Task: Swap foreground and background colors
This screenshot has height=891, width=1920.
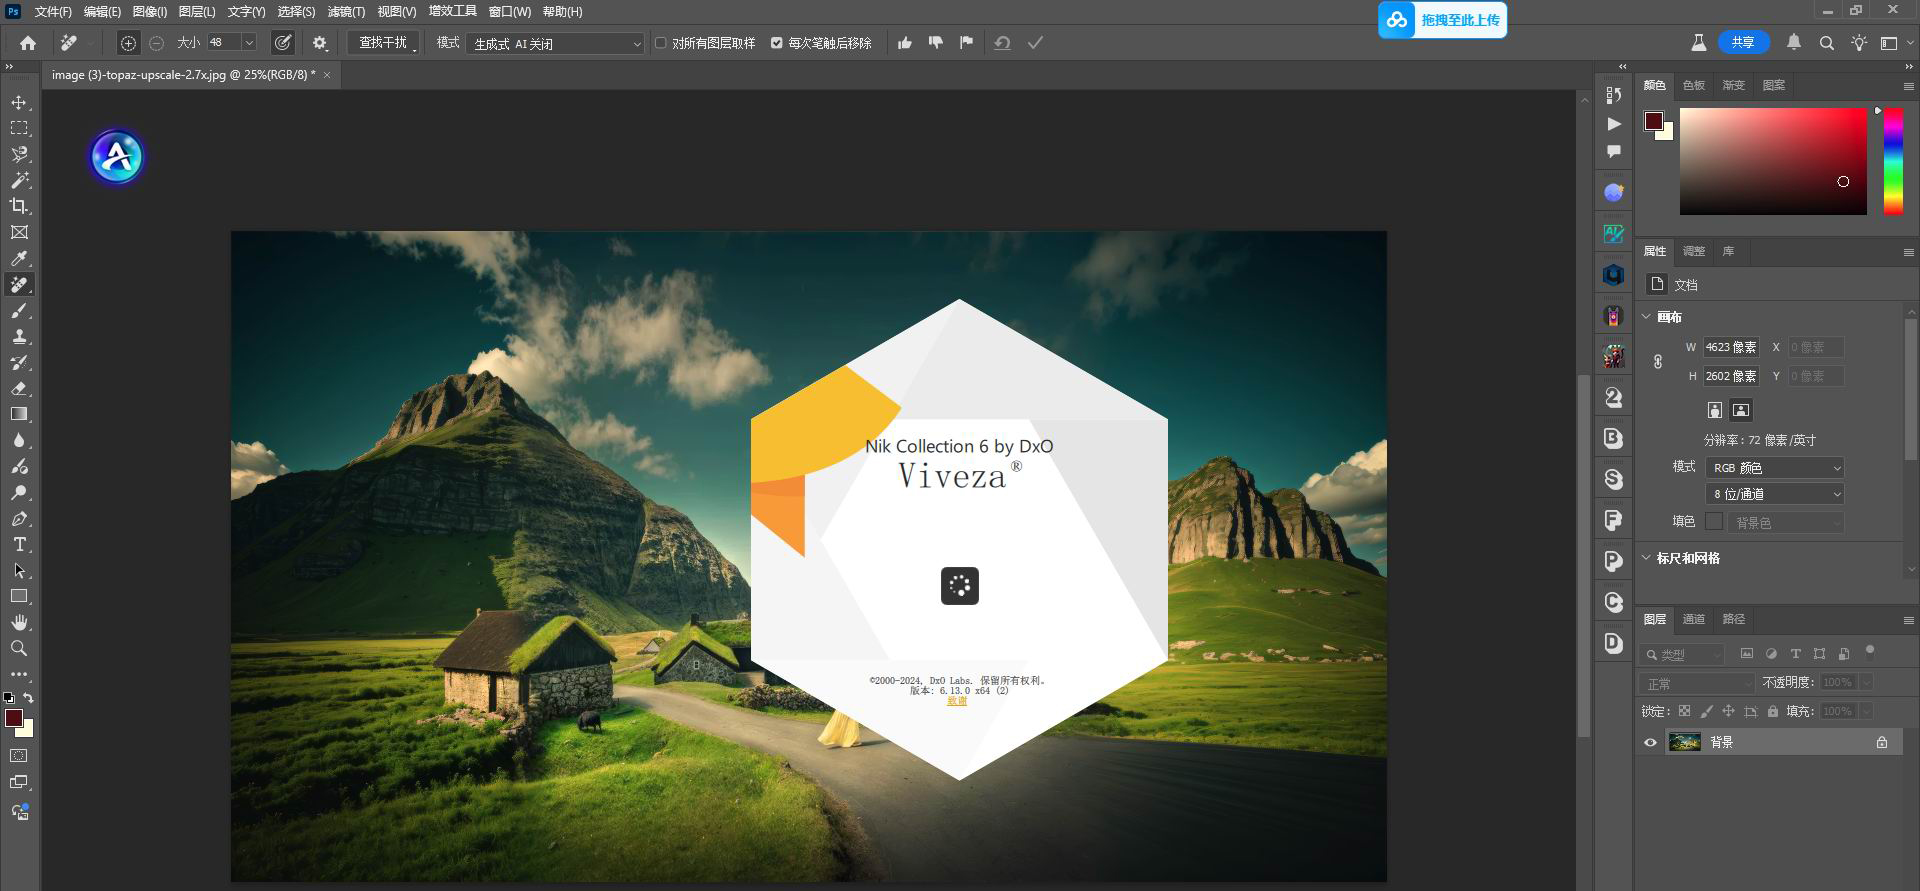Action: [29, 698]
